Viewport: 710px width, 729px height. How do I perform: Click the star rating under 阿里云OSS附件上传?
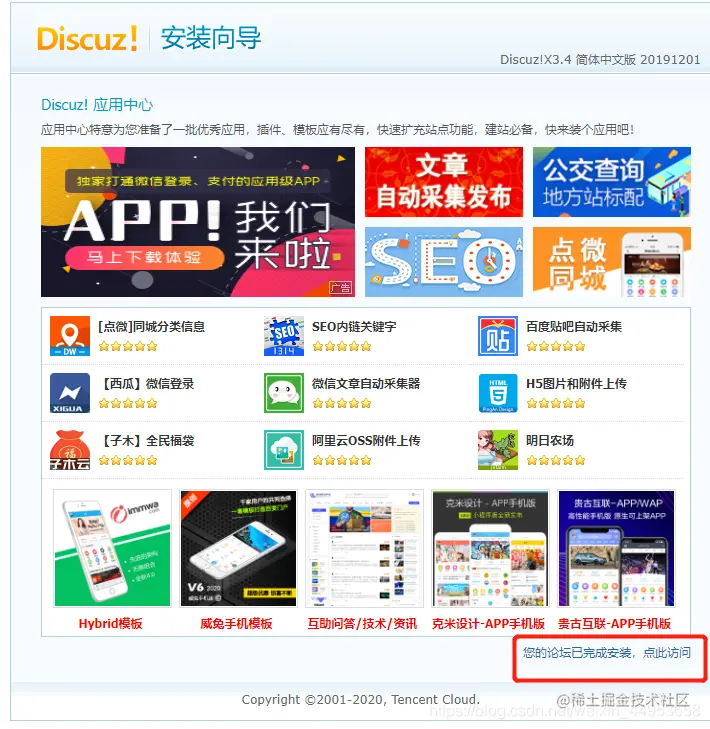[x=342, y=461]
